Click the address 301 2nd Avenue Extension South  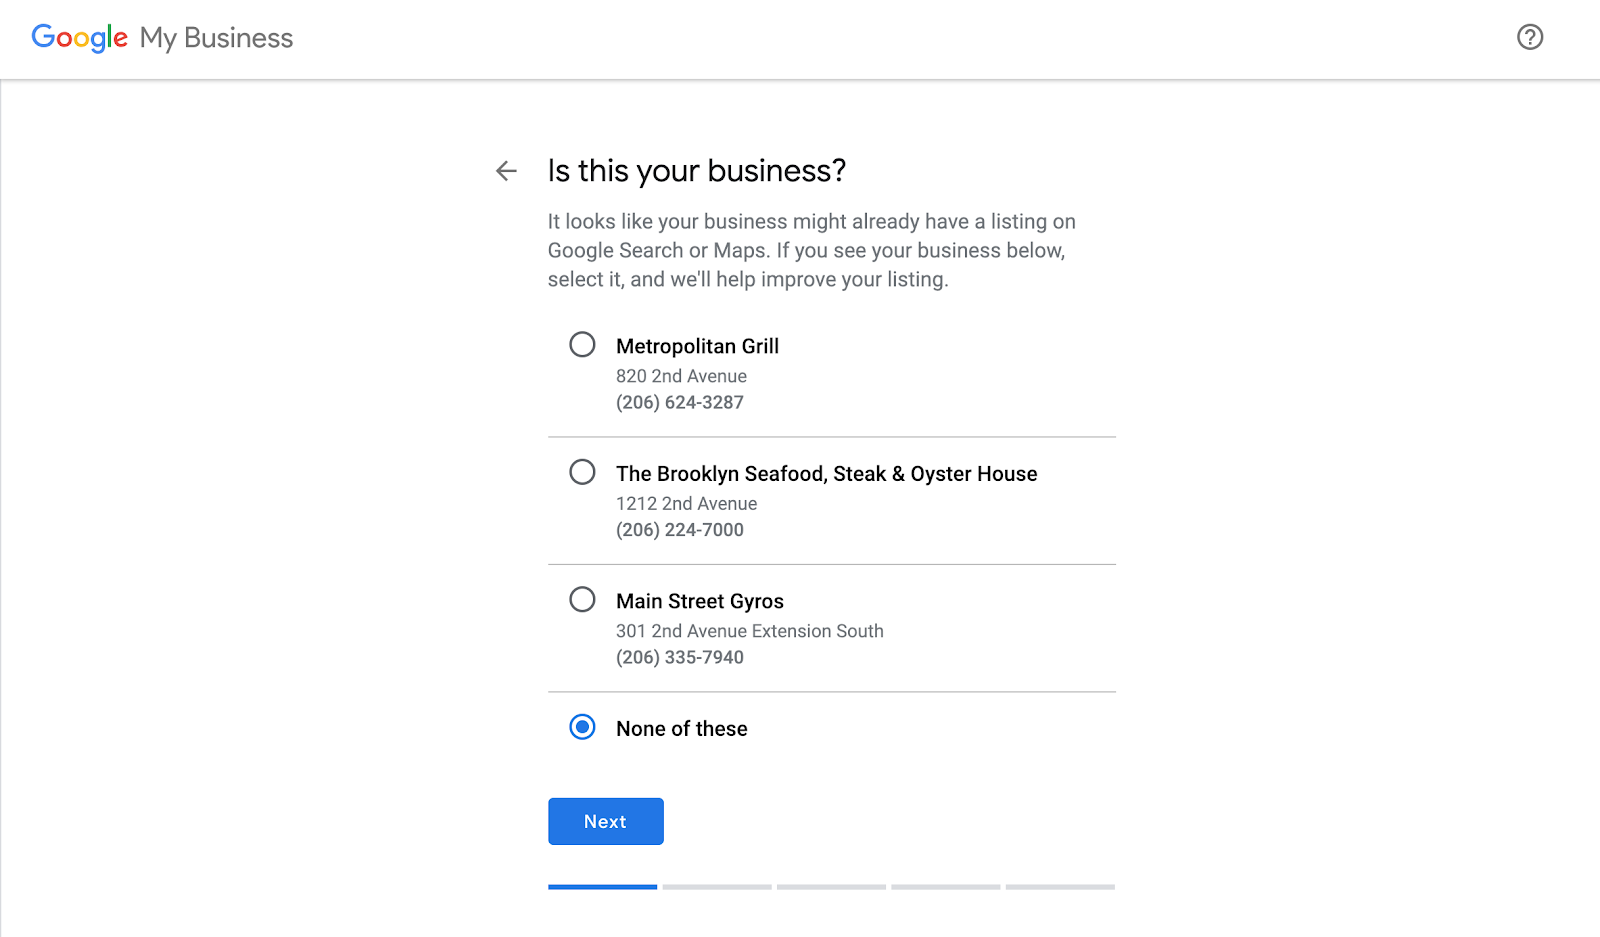[x=750, y=631]
